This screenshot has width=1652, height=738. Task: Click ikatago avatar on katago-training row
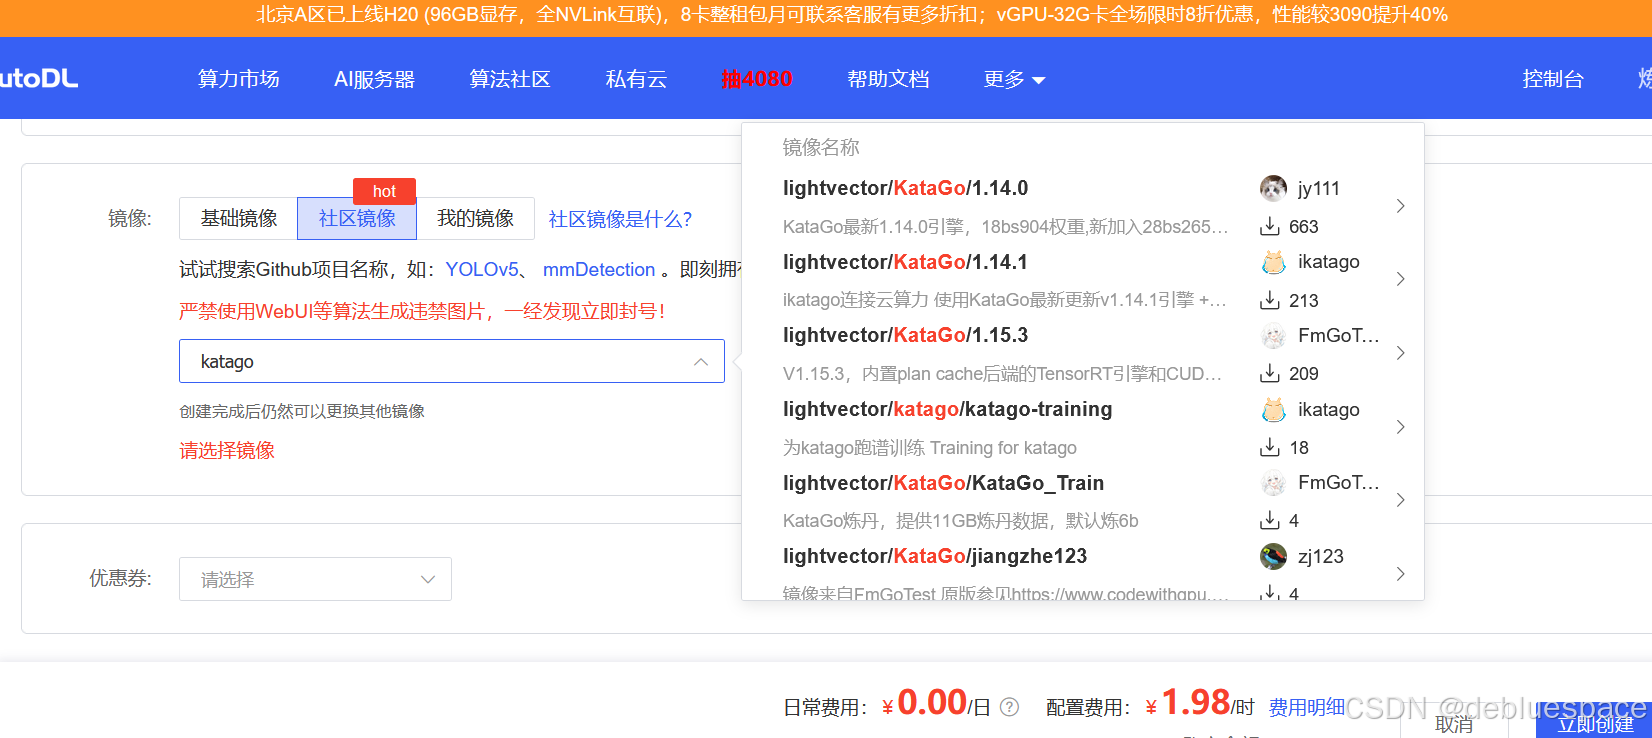point(1273,410)
